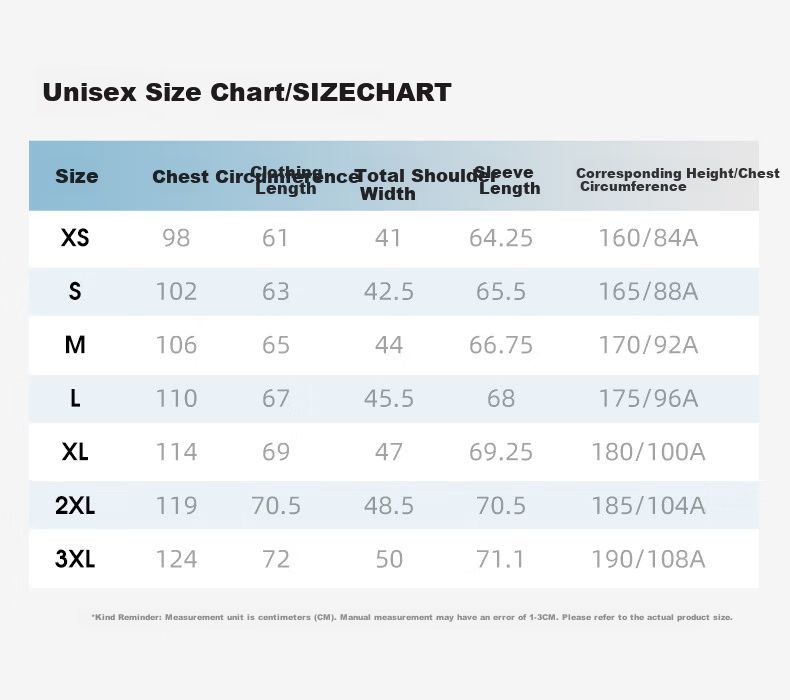Click the 175/96A height value
This screenshot has height=700, width=790.
tap(648, 399)
